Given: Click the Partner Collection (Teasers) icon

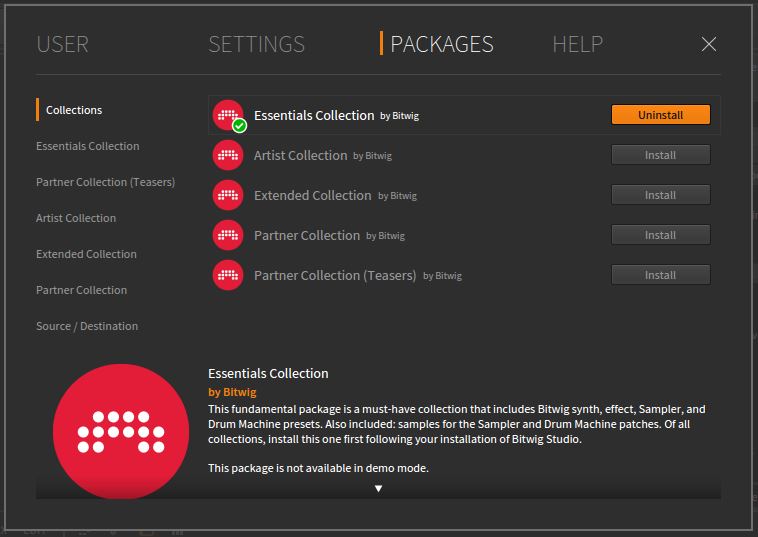Looking at the screenshot, I should click(x=228, y=275).
